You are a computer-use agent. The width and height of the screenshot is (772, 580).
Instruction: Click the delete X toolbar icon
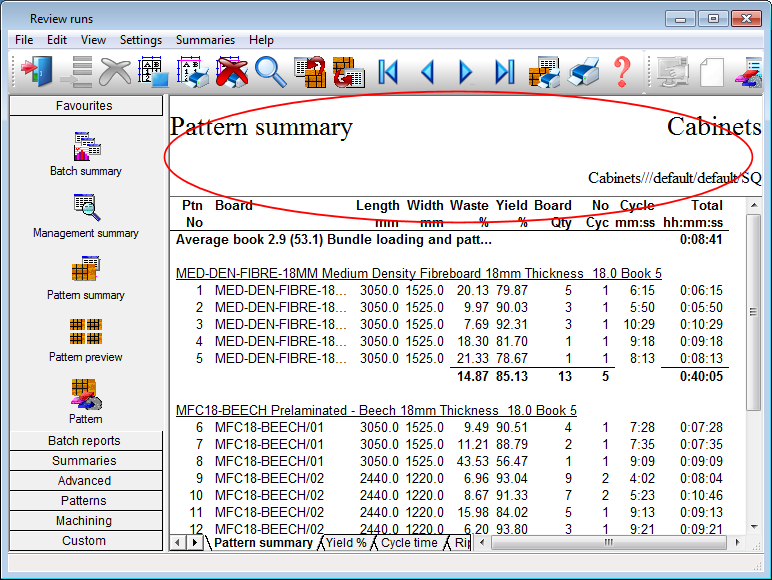click(x=115, y=72)
